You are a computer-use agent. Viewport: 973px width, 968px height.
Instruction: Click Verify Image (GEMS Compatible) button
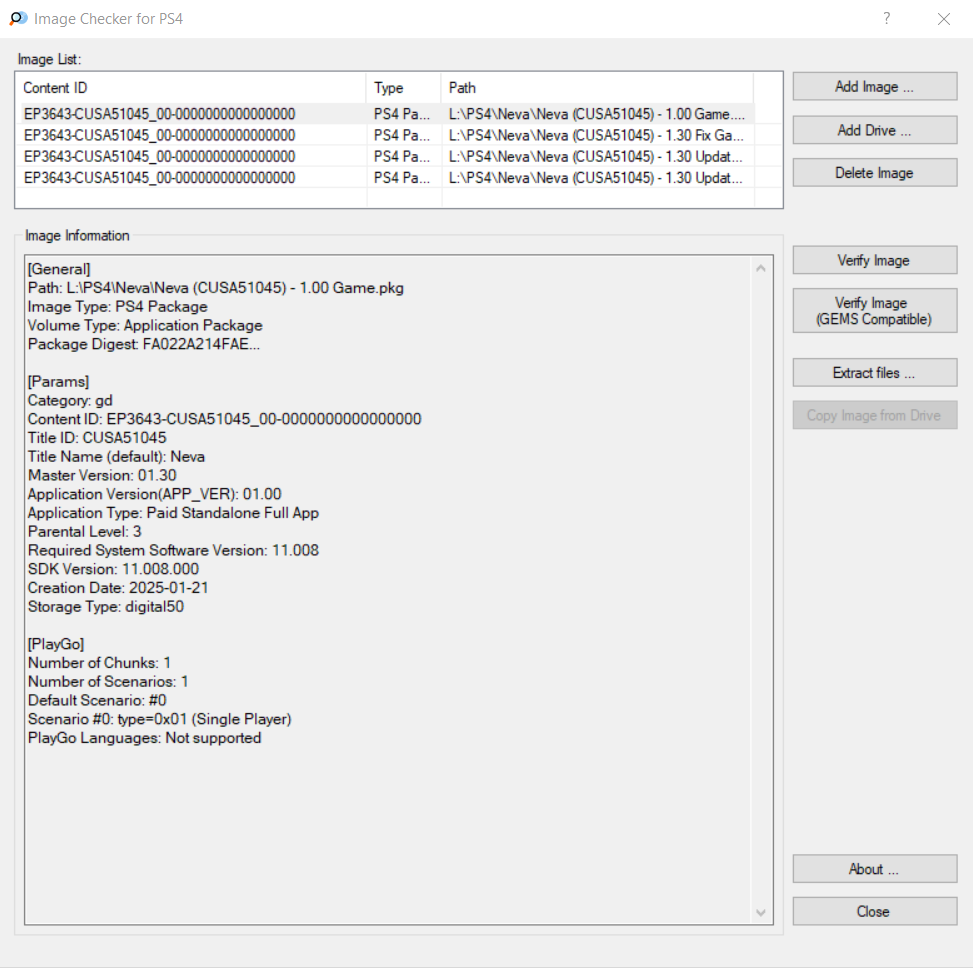click(874, 311)
